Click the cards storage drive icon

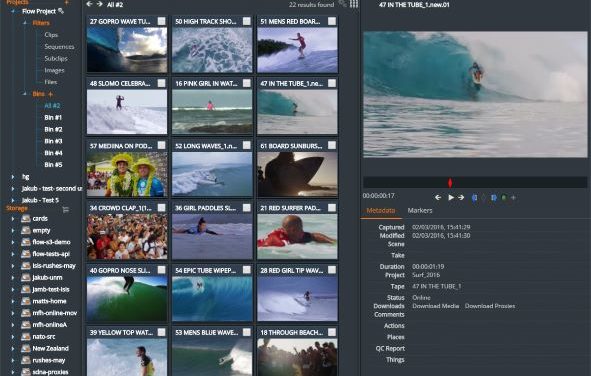[x=26, y=219]
